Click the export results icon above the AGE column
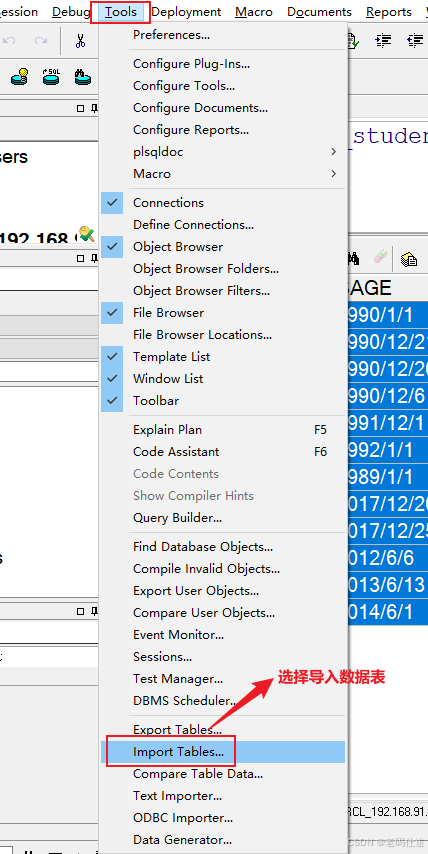Image resolution: width=428 pixels, height=854 pixels. [408, 259]
